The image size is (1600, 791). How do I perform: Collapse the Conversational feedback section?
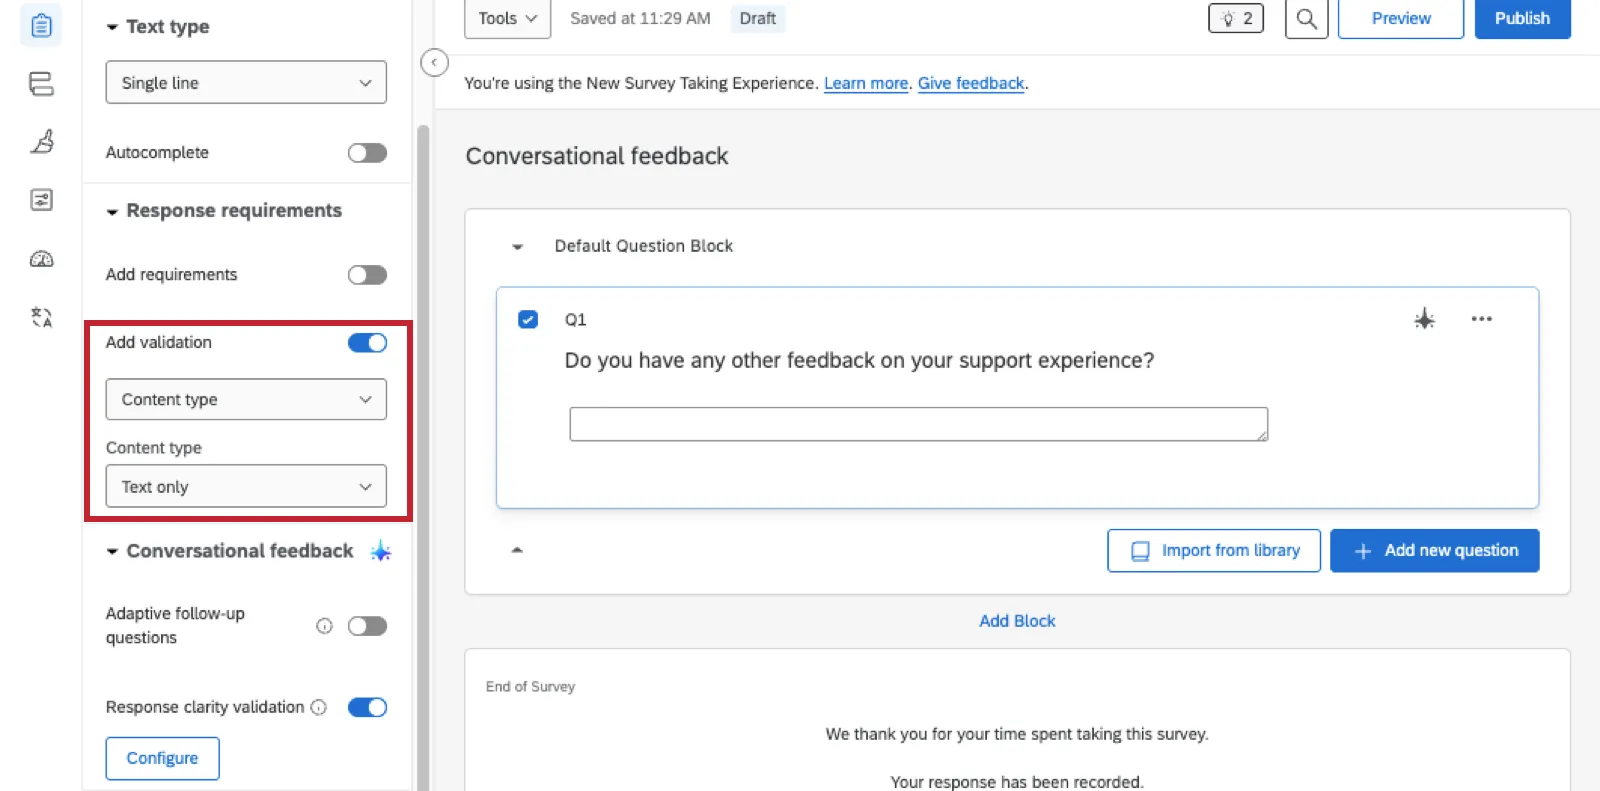[112, 551]
